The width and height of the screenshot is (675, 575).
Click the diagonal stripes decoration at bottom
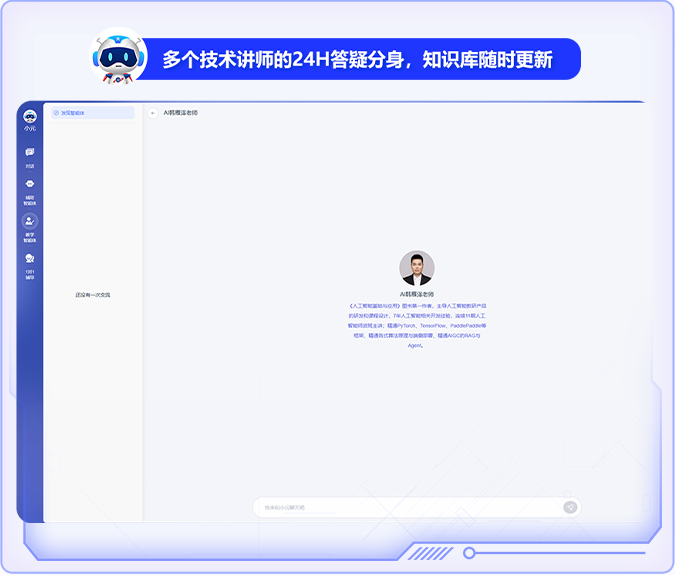click(431, 552)
